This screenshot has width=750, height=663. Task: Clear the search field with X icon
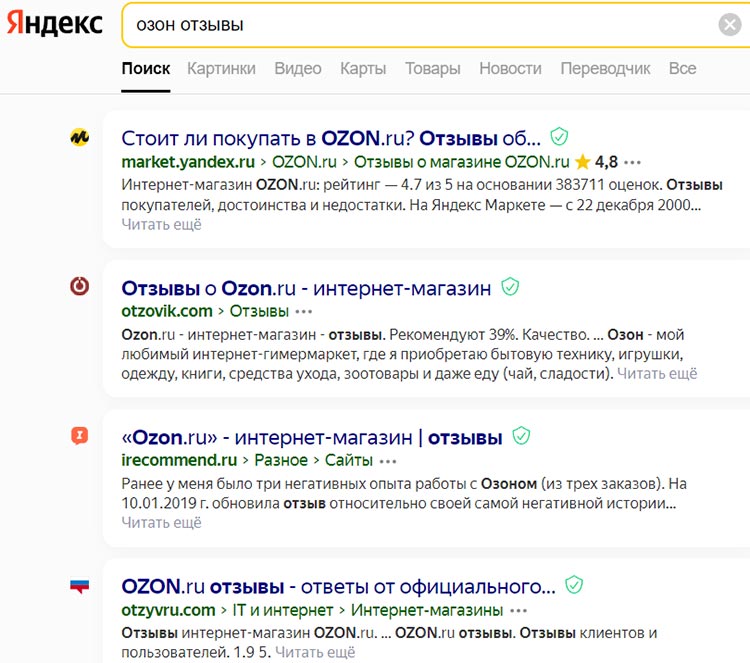(730, 25)
